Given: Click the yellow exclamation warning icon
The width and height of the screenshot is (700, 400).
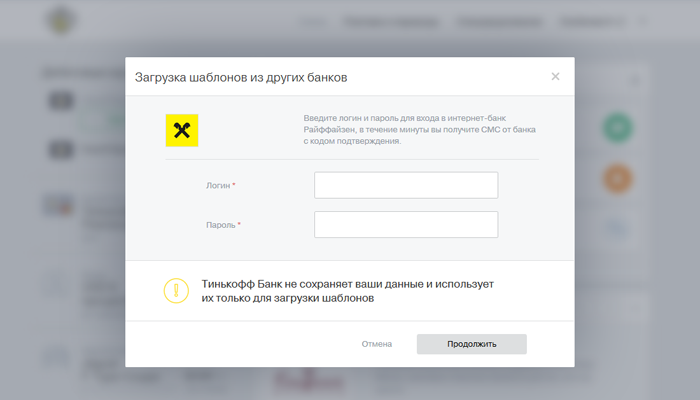Looking at the screenshot, I should pos(175,291).
